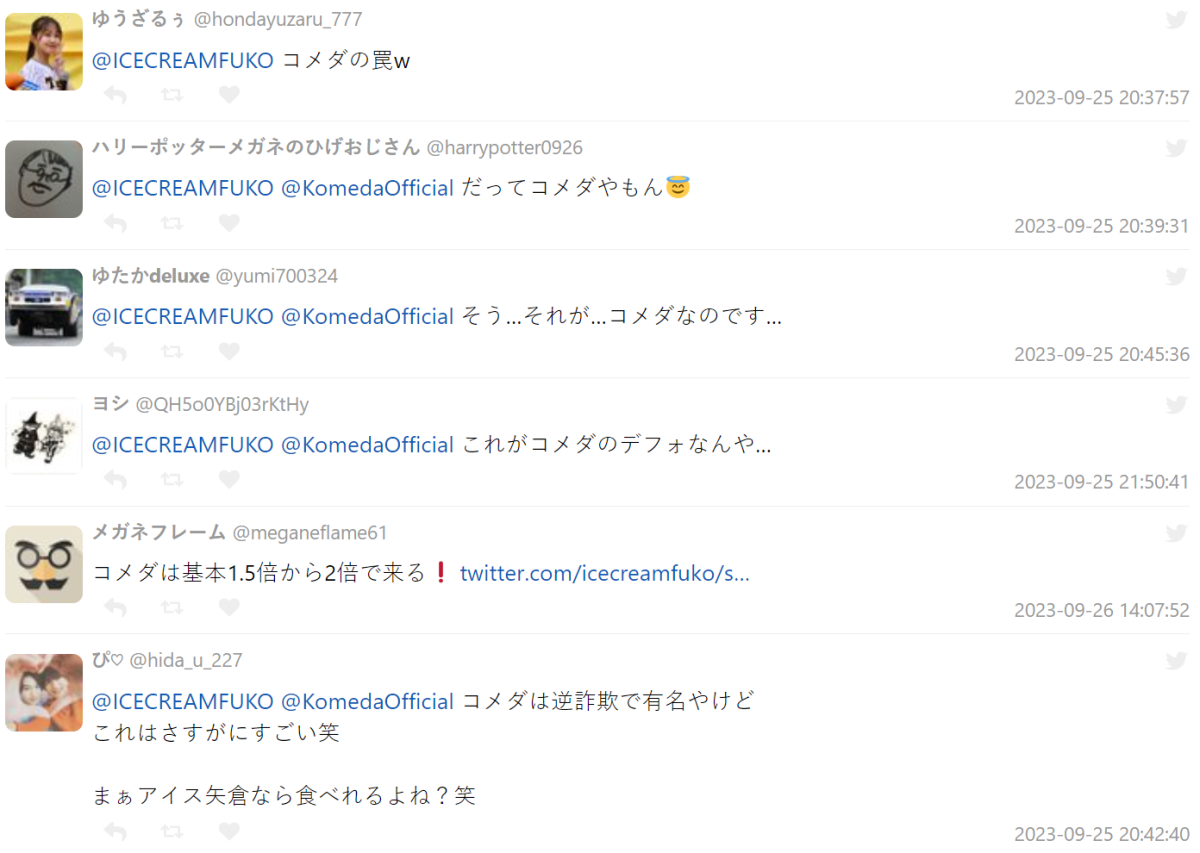Open @KomedaOfficial mention in harrypotter0926's tweet
This screenshot has height=853, width=1200.
pos(367,188)
